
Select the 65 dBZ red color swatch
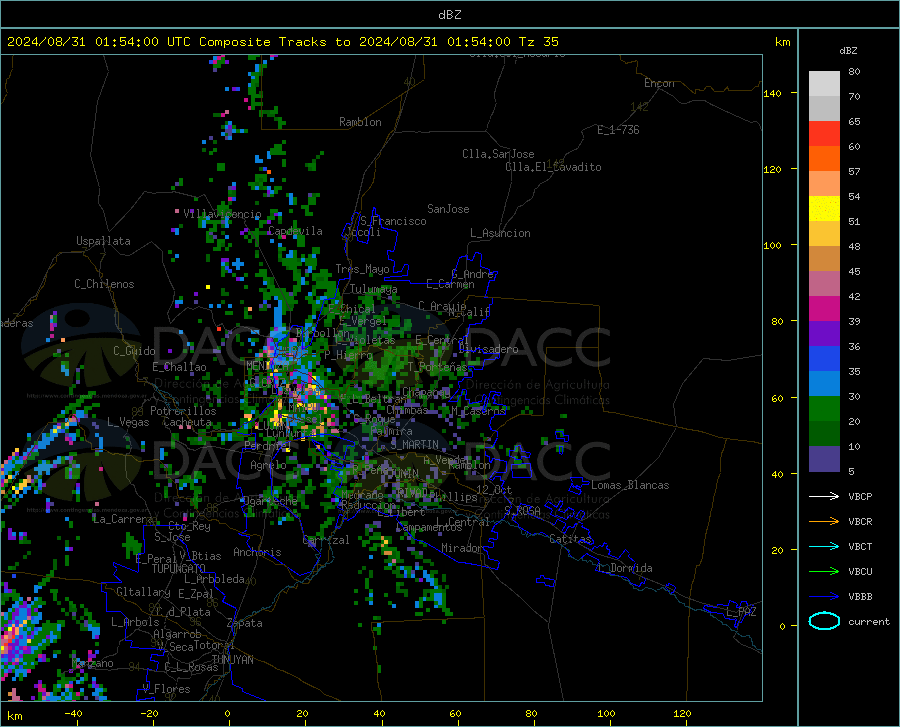(824, 134)
